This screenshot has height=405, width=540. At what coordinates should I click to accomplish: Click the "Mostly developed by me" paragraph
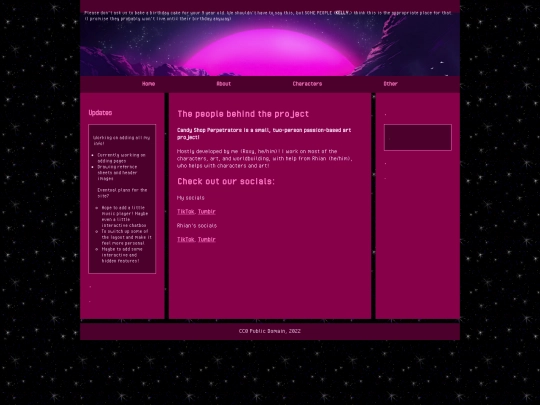tap(264, 158)
